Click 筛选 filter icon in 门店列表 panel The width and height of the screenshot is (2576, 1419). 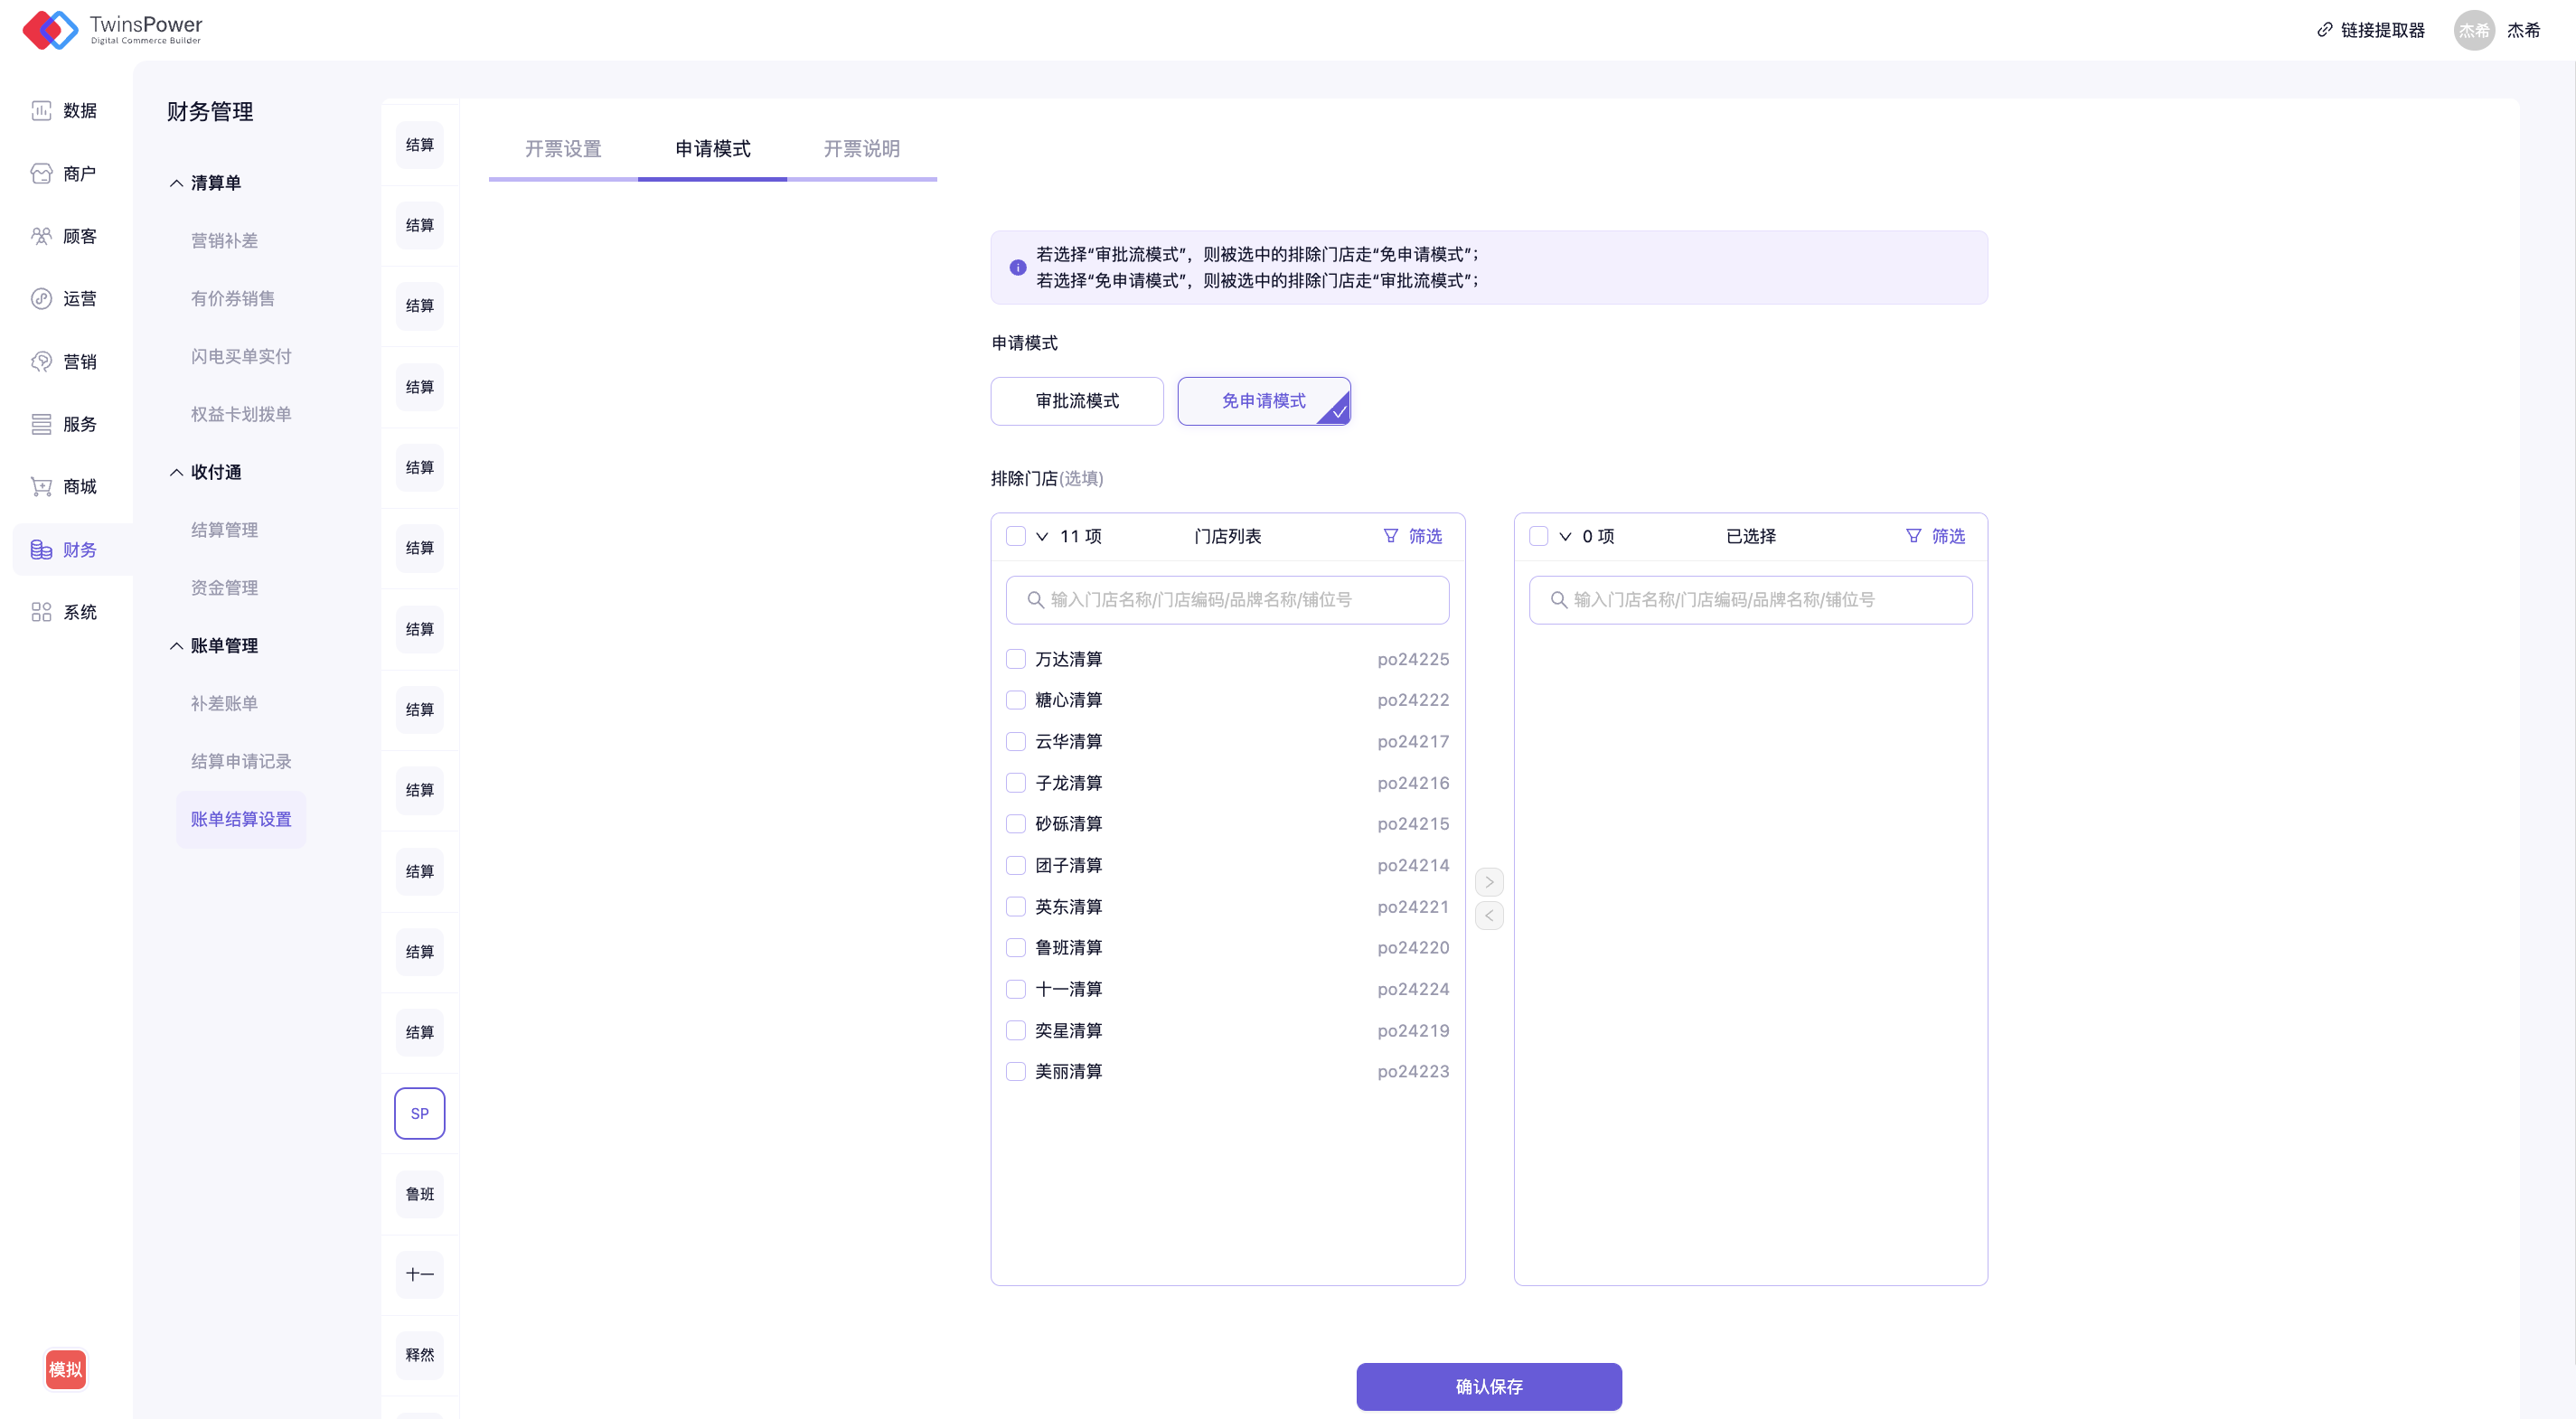point(1390,536)
